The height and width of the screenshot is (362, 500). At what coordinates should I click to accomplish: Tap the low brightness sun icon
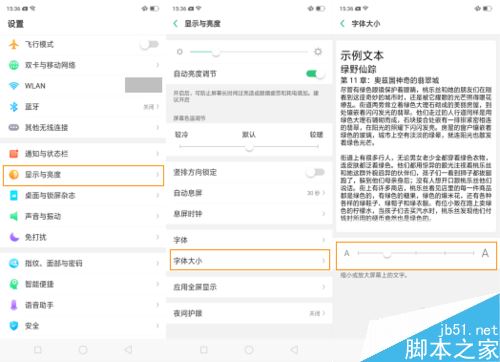(180, 52)
